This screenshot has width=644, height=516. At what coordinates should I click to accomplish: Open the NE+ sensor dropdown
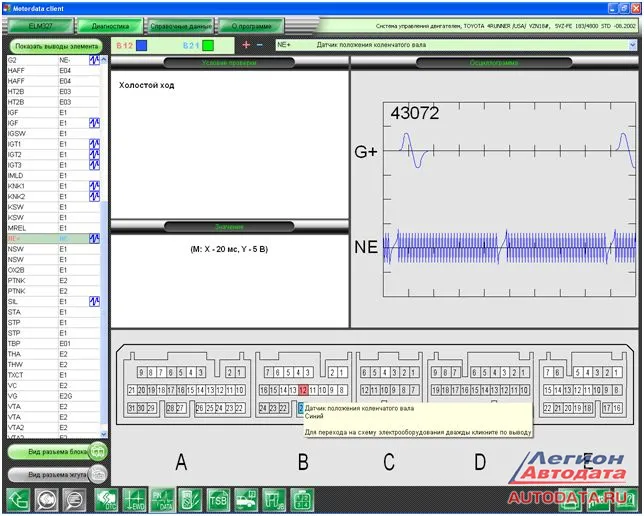[632, 45]
